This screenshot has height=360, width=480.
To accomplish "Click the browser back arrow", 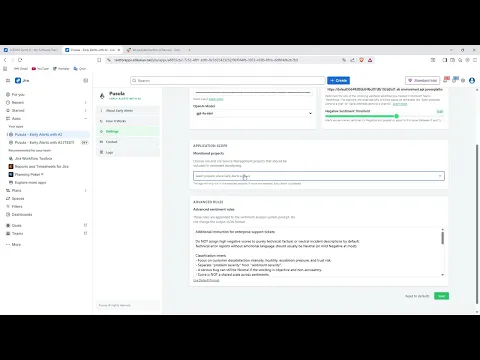I will [5, 60].
